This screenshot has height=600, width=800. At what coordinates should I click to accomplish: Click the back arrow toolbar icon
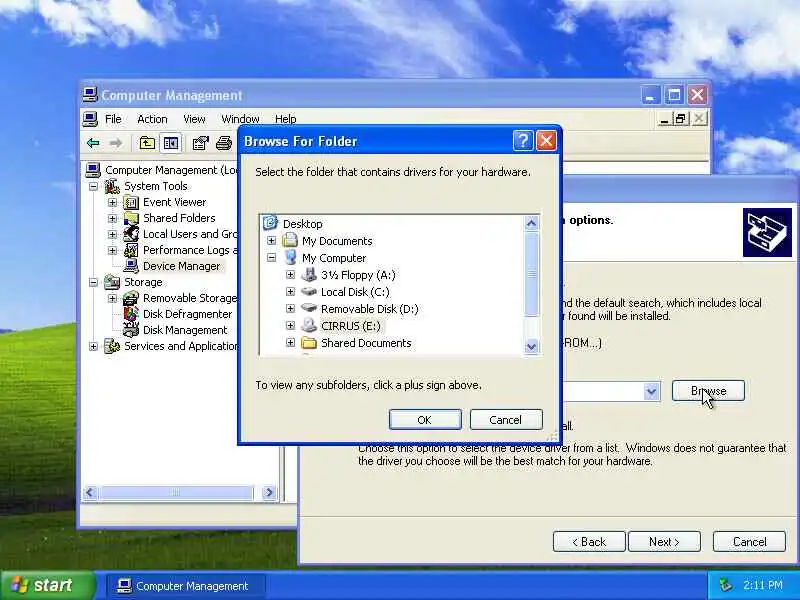[93, 143]
